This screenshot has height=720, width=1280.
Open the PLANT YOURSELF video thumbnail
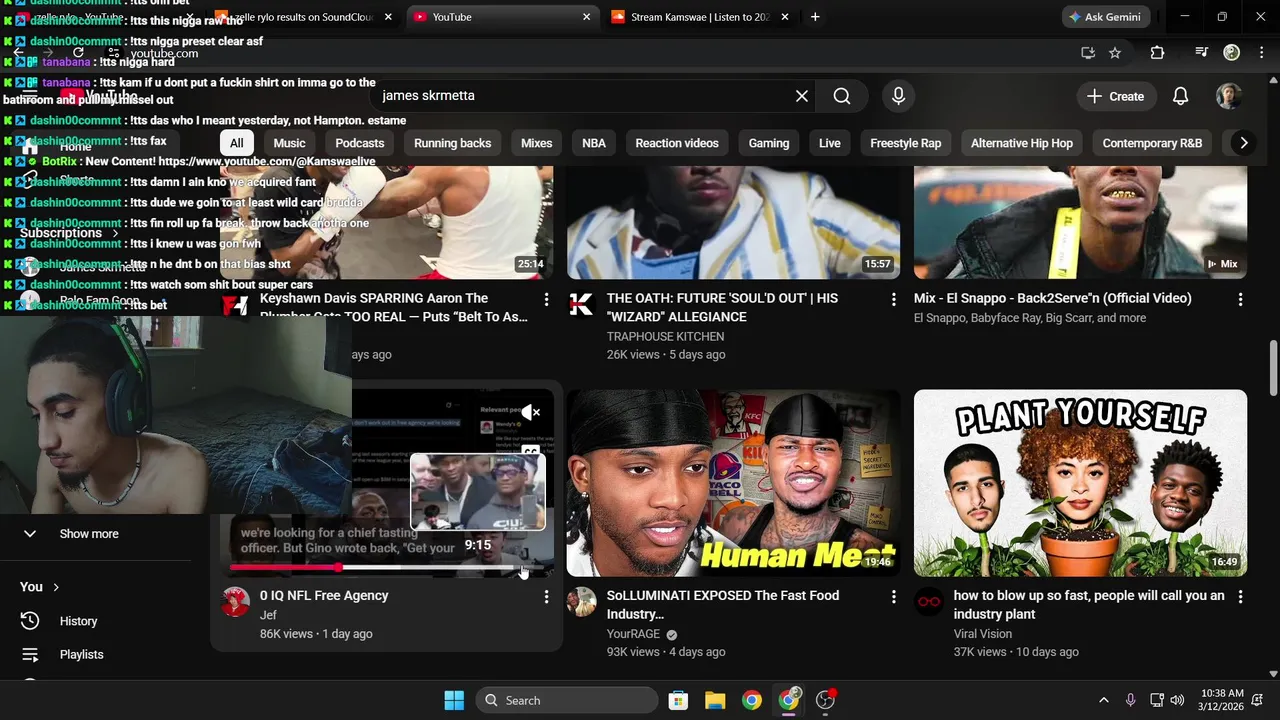coord(1080,483)
